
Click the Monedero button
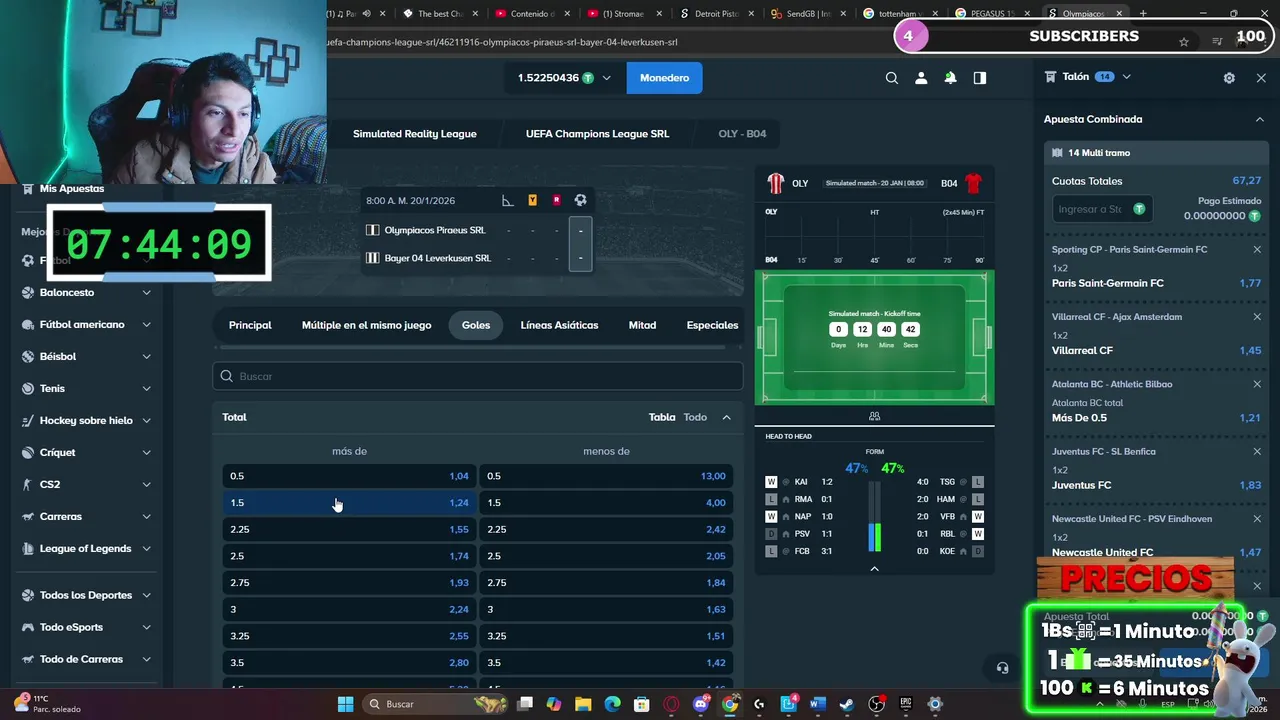(664, 78)
